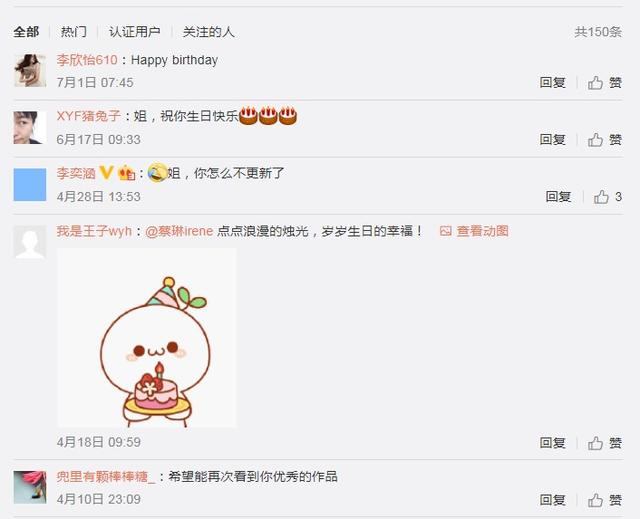Reply to 李欣怡610's comment
640x519 pixels.
coord(552,83)
